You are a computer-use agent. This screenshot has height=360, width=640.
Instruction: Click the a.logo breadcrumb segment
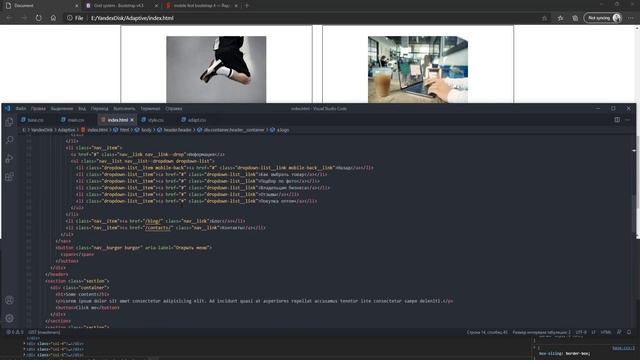(x=283, y=130)
